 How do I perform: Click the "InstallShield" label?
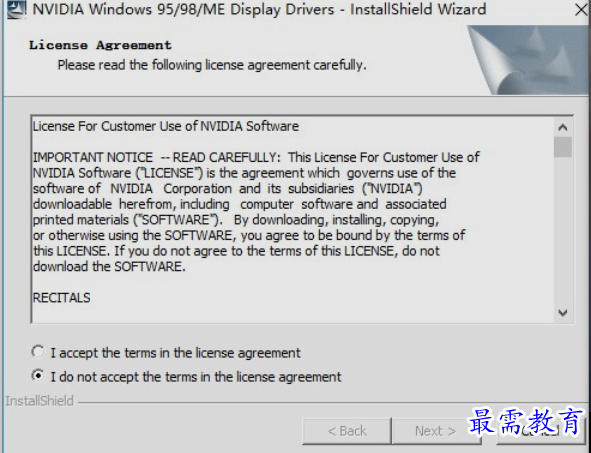click(x=39, y=401)
